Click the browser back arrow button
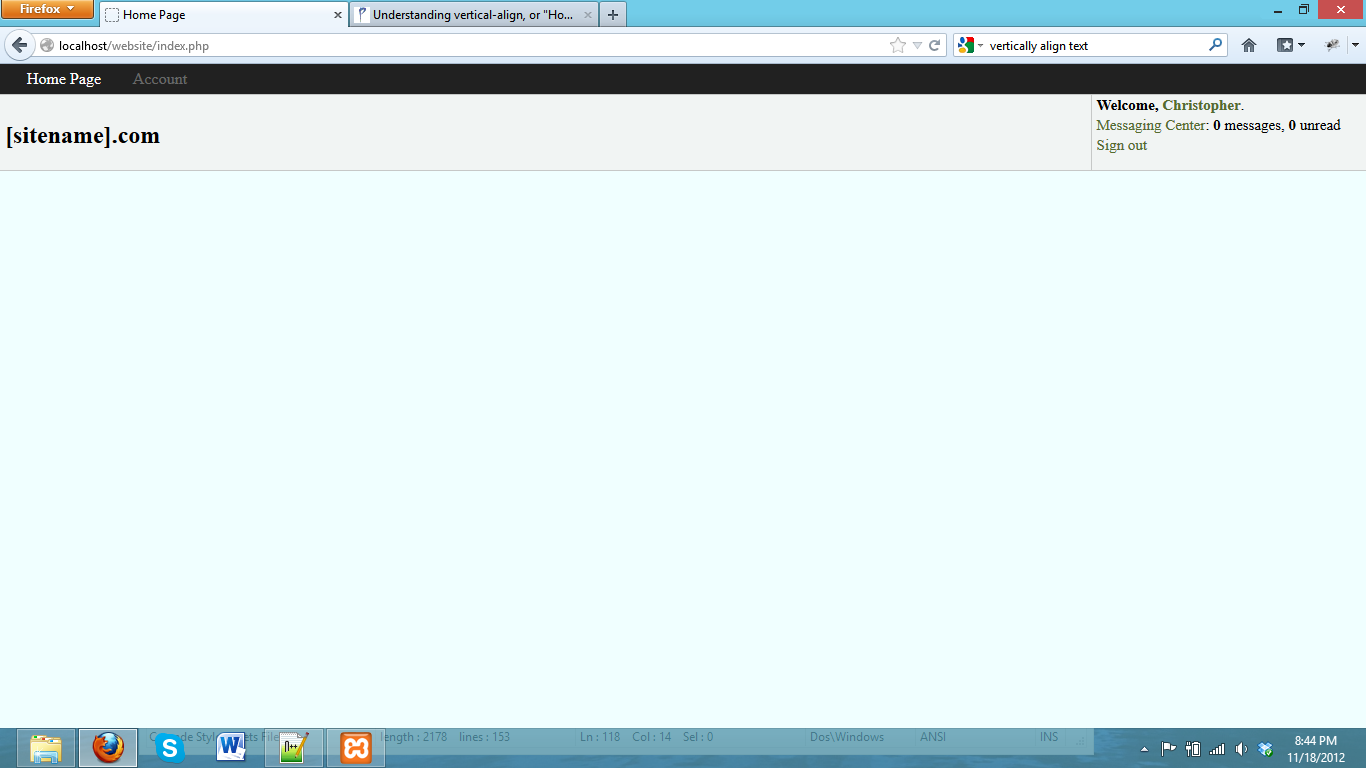1366x768 pixels. click(x=19, y=45)
